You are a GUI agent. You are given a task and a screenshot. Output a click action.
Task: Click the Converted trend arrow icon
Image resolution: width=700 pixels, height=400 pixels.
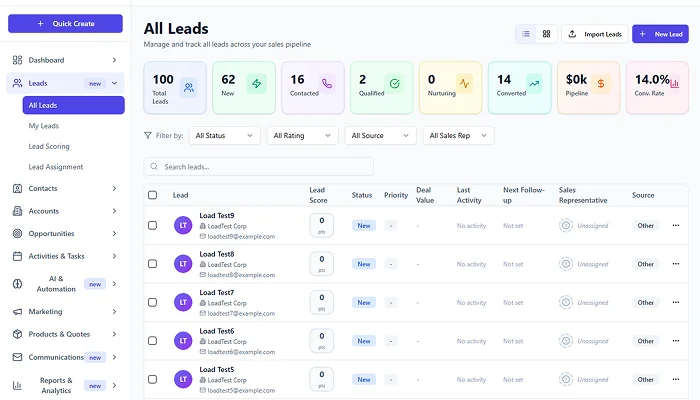click(x=533, y=84)
